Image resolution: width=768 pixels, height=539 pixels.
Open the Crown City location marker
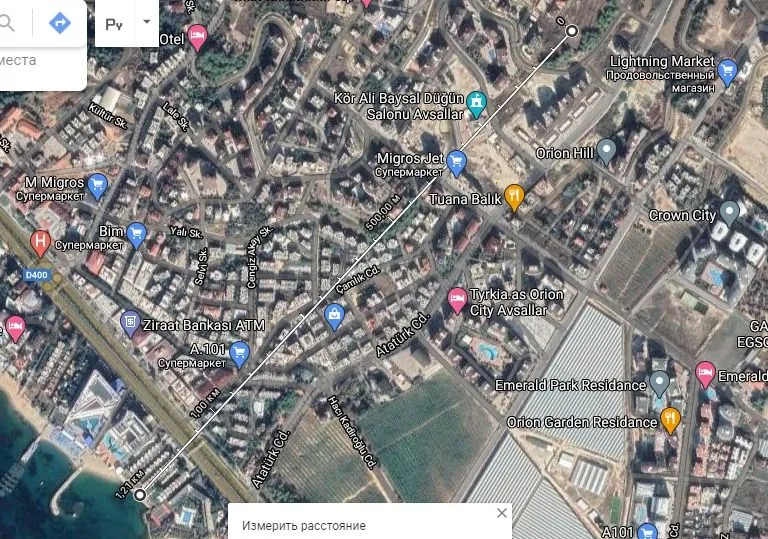click(730, 212)
